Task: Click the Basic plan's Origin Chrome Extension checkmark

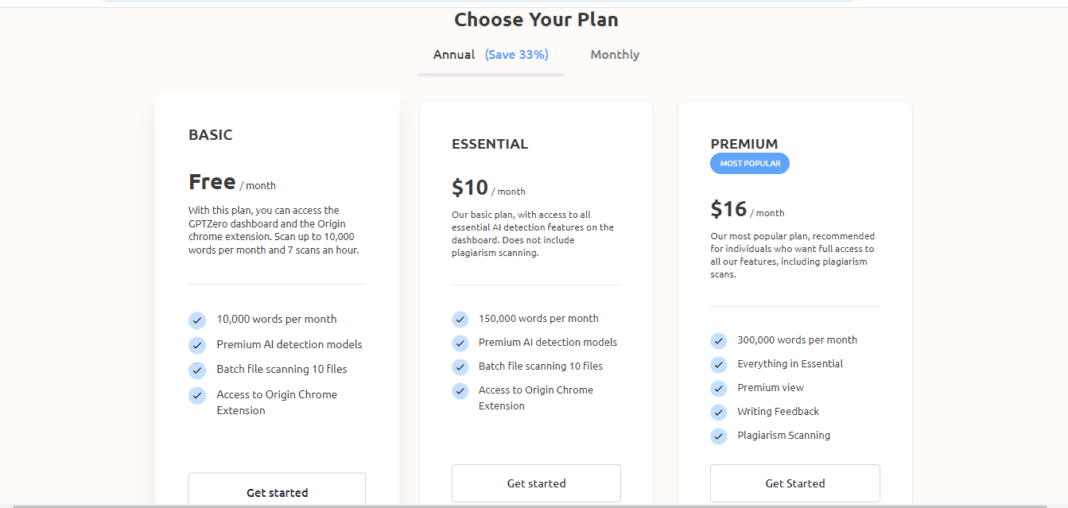Action: click(197, 395)
